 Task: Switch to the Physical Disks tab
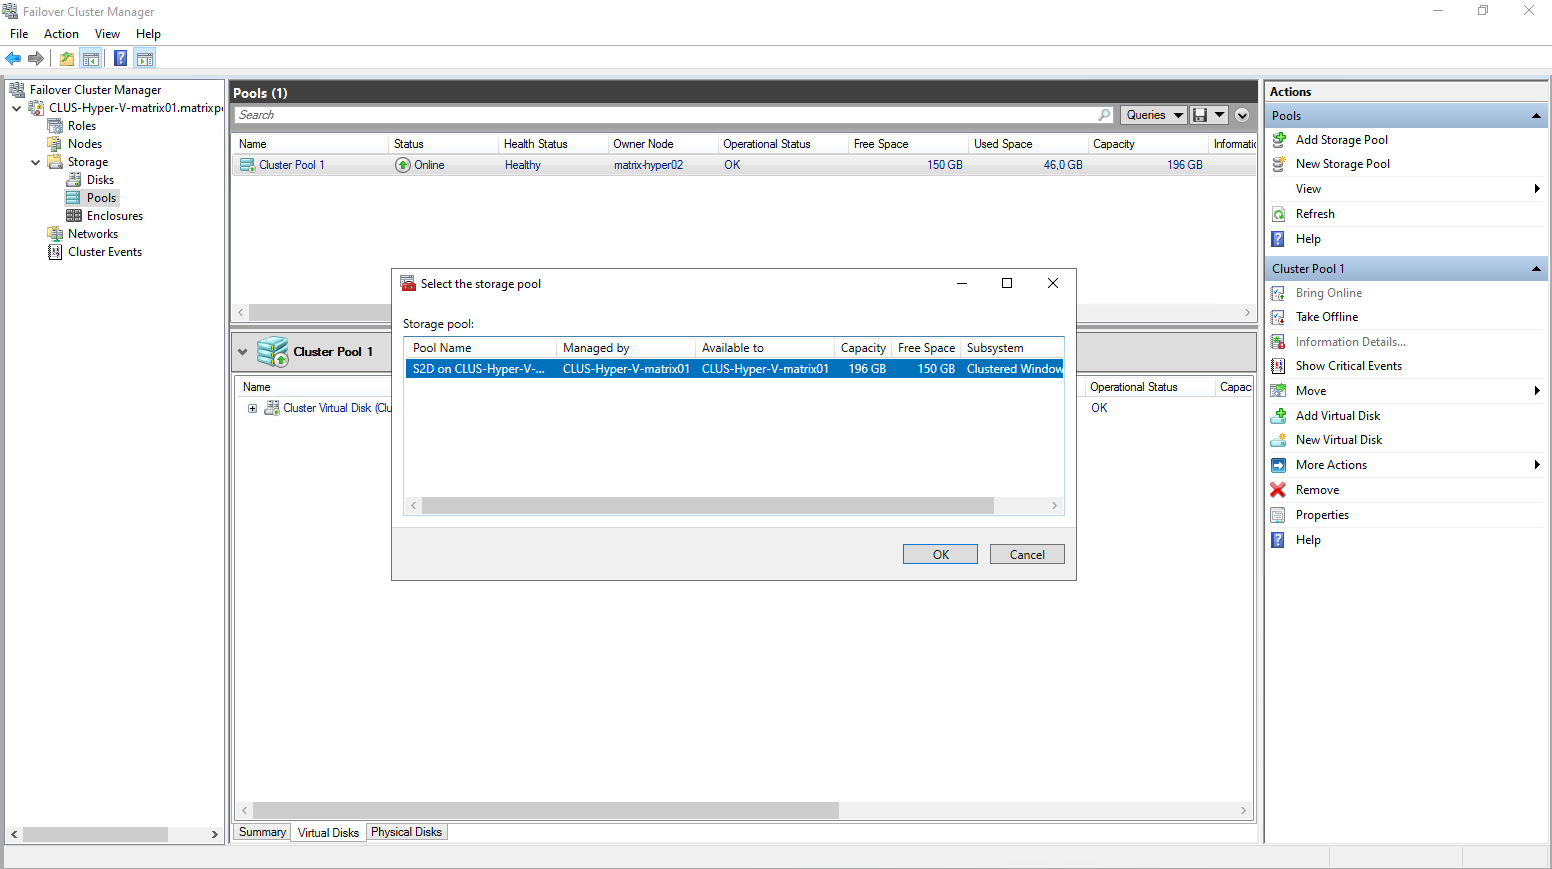coord(406,832)
